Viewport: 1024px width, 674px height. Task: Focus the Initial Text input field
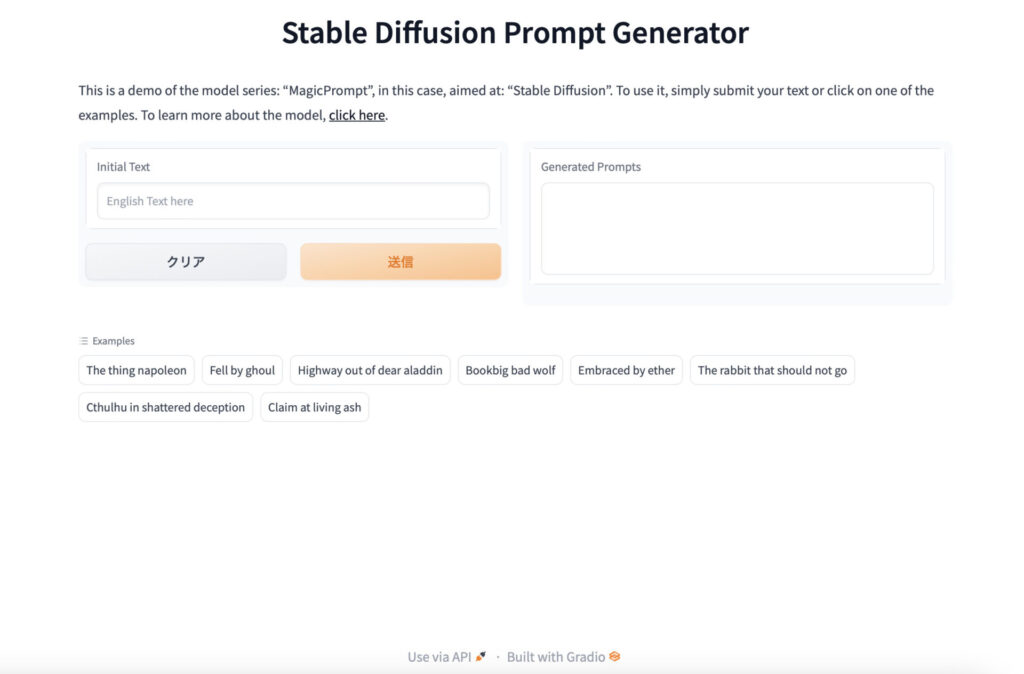293,201
